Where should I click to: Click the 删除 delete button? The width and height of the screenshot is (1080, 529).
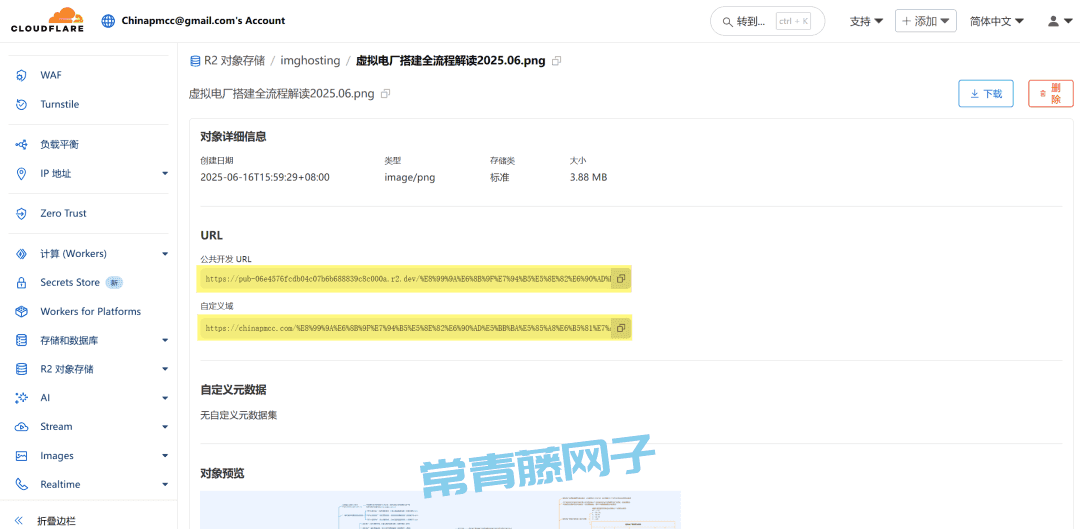click(x=1050, y=94)
